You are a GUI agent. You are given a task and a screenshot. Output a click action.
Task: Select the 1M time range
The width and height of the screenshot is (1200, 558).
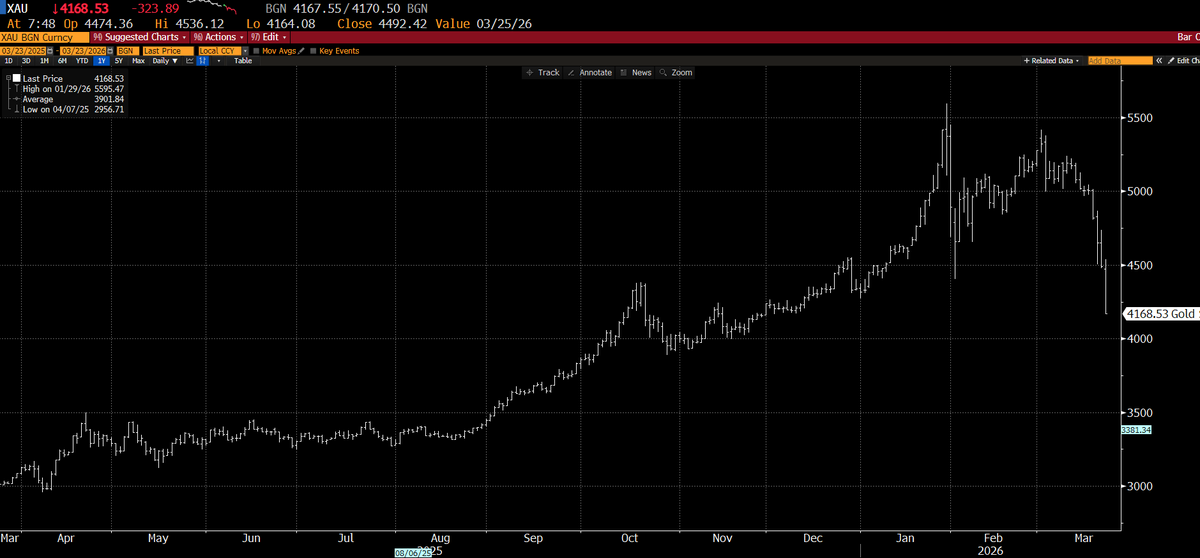(x=44, y=61)
